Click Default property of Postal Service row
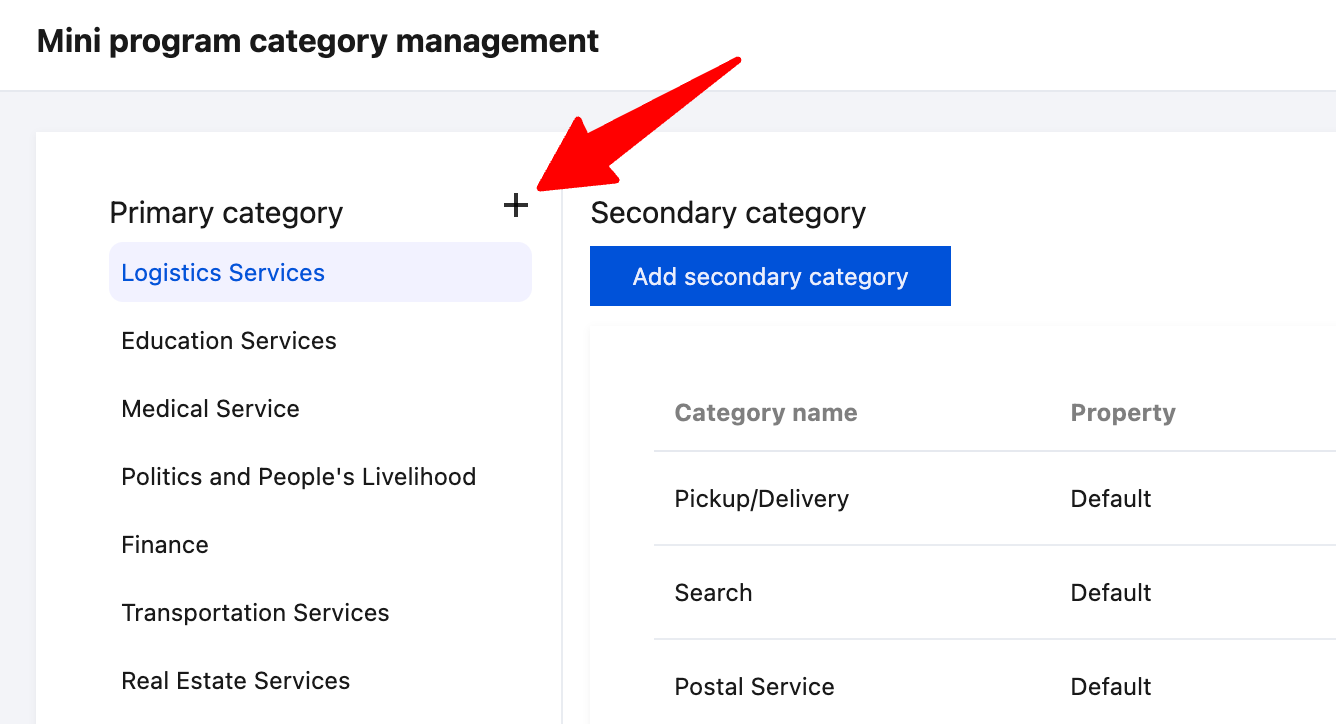This screenshot has width=1336, height=724. (x=1111, y=687)
